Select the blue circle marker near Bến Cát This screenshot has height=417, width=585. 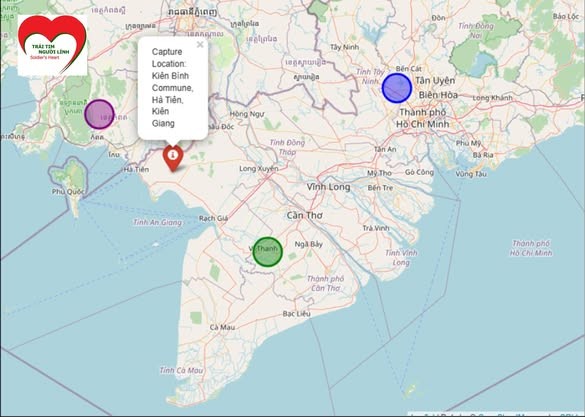point(397,88)
